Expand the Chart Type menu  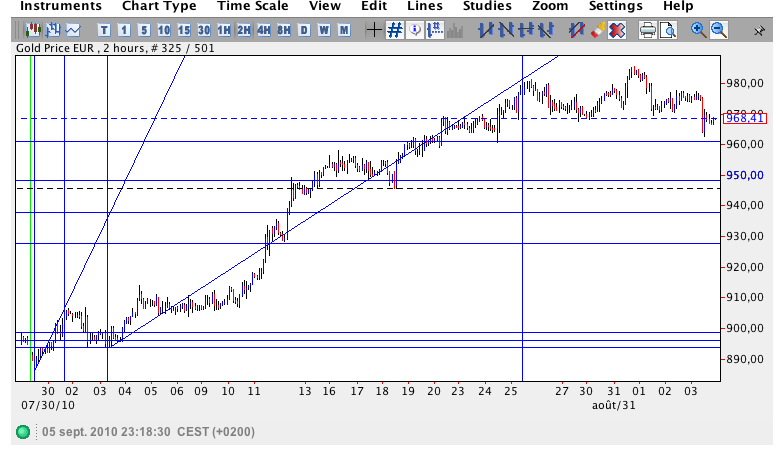click(x=159, y=6)
